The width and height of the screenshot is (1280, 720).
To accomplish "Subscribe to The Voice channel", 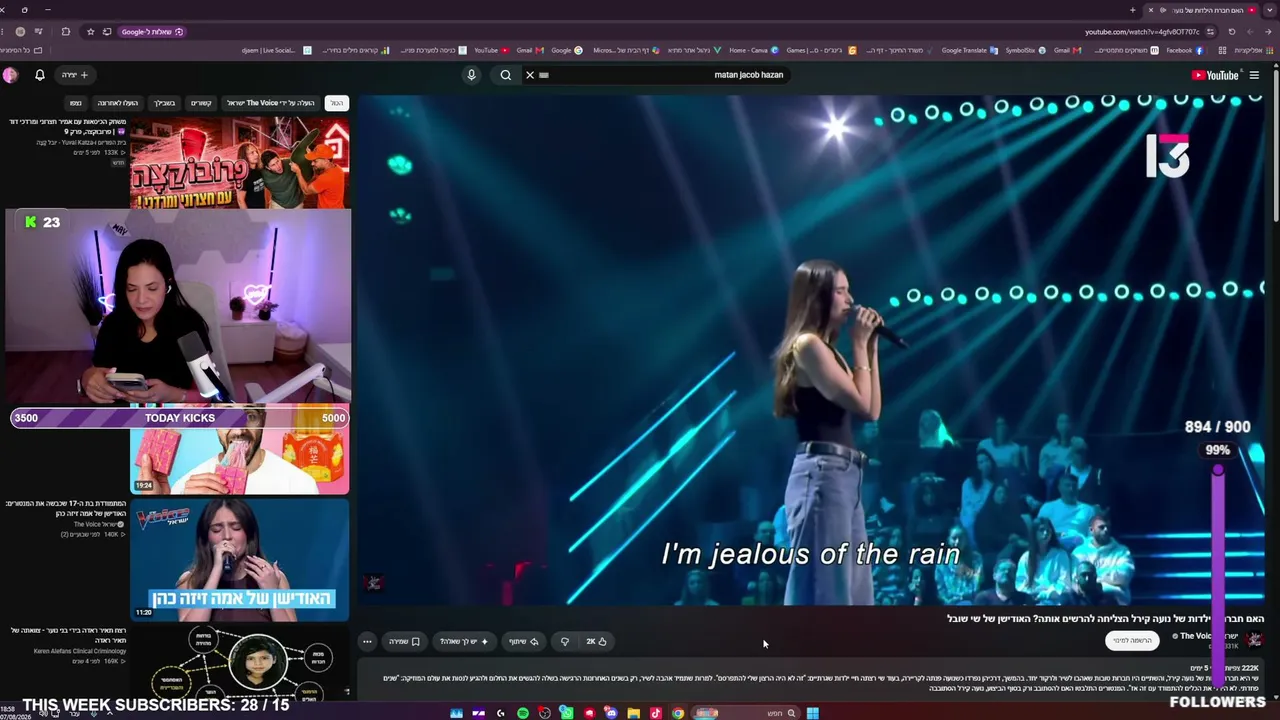I will 1133,640.
